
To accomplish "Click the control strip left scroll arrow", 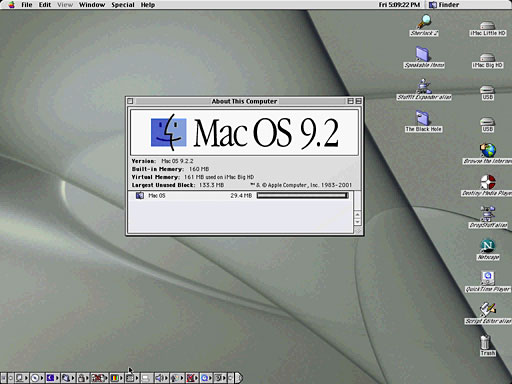I will coord(10,378).
